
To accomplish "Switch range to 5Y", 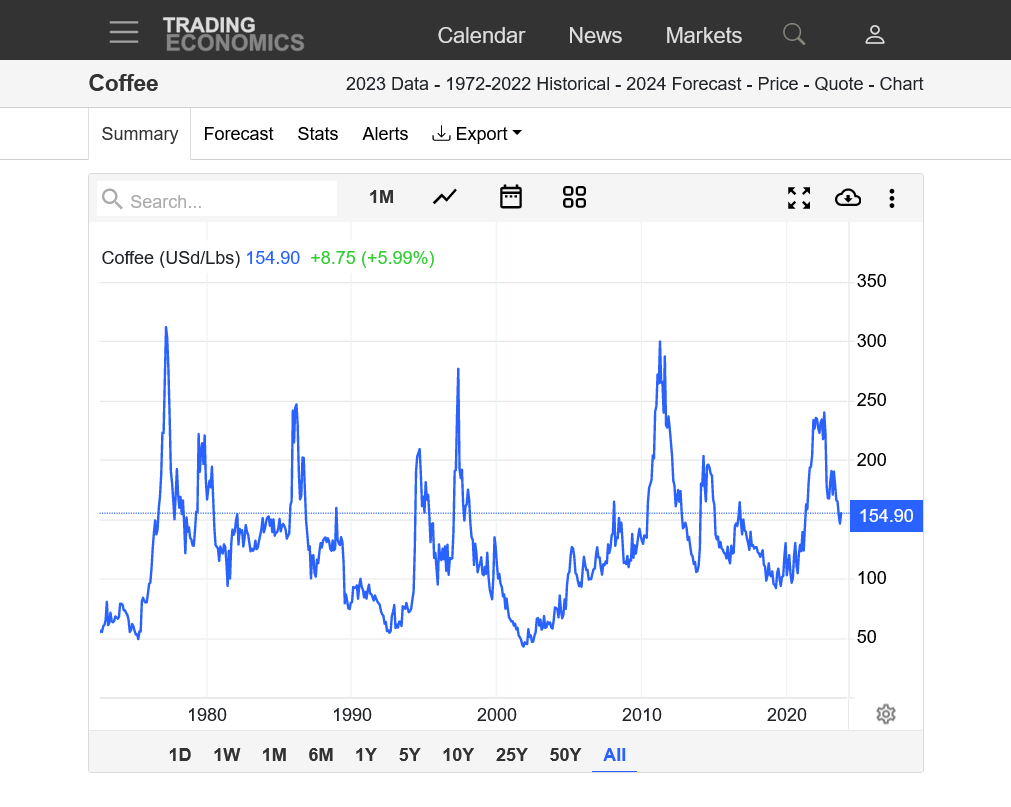I will tap(410, 755).
